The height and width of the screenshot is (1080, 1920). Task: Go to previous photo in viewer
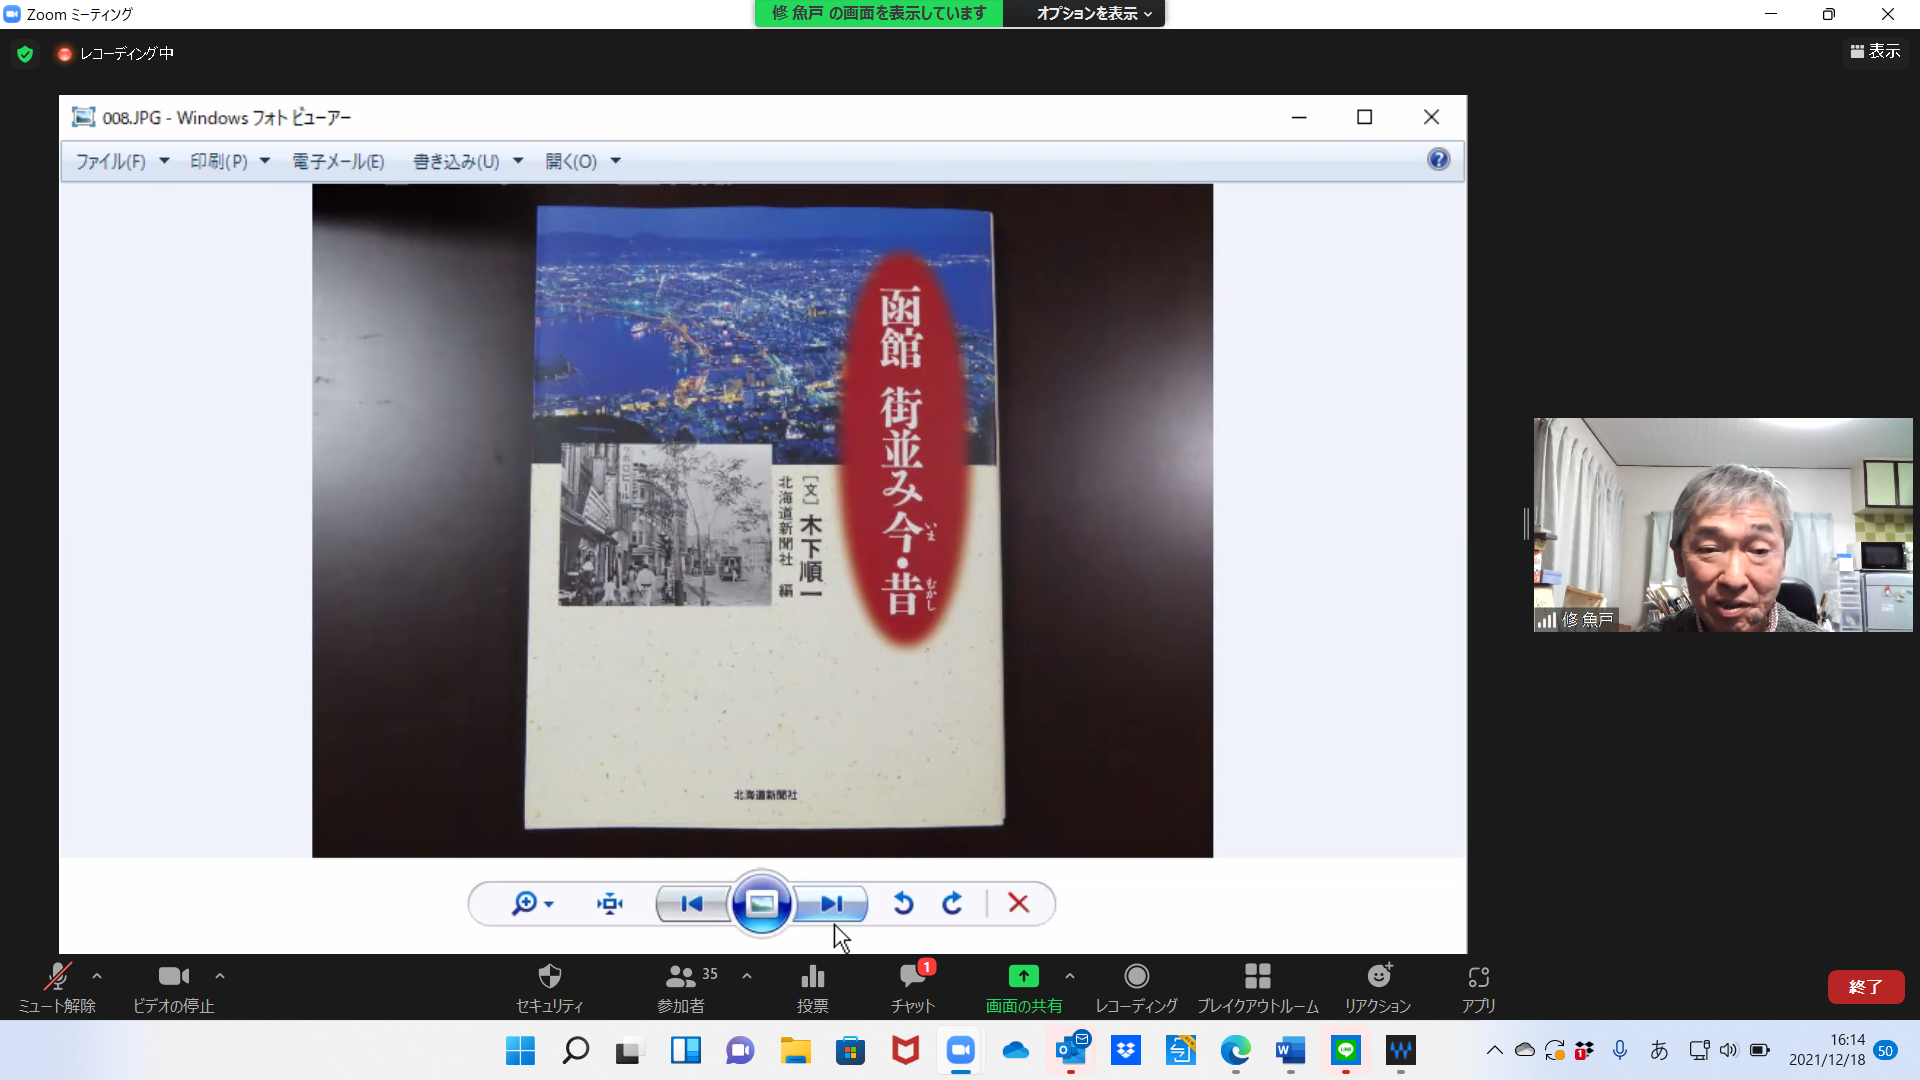pos(692,904)
